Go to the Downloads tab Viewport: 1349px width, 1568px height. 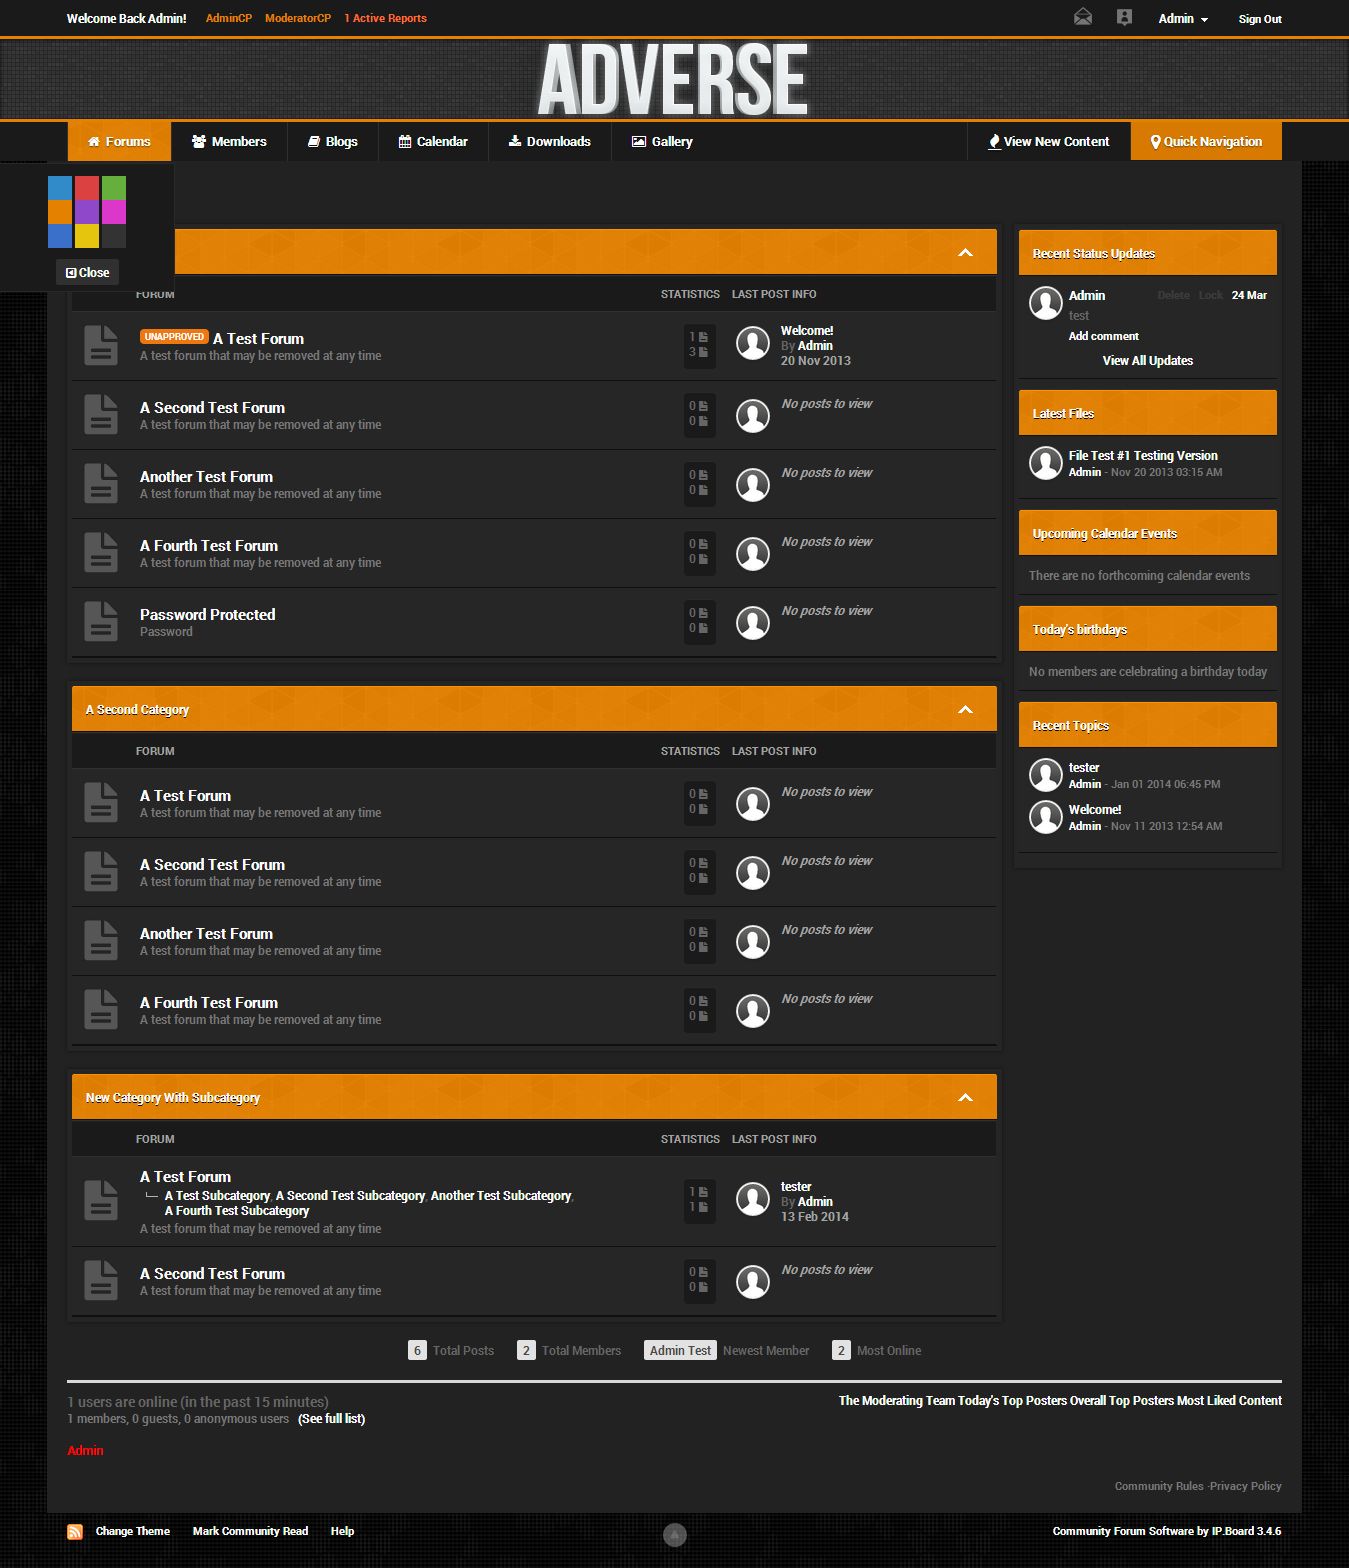[549, 141]
